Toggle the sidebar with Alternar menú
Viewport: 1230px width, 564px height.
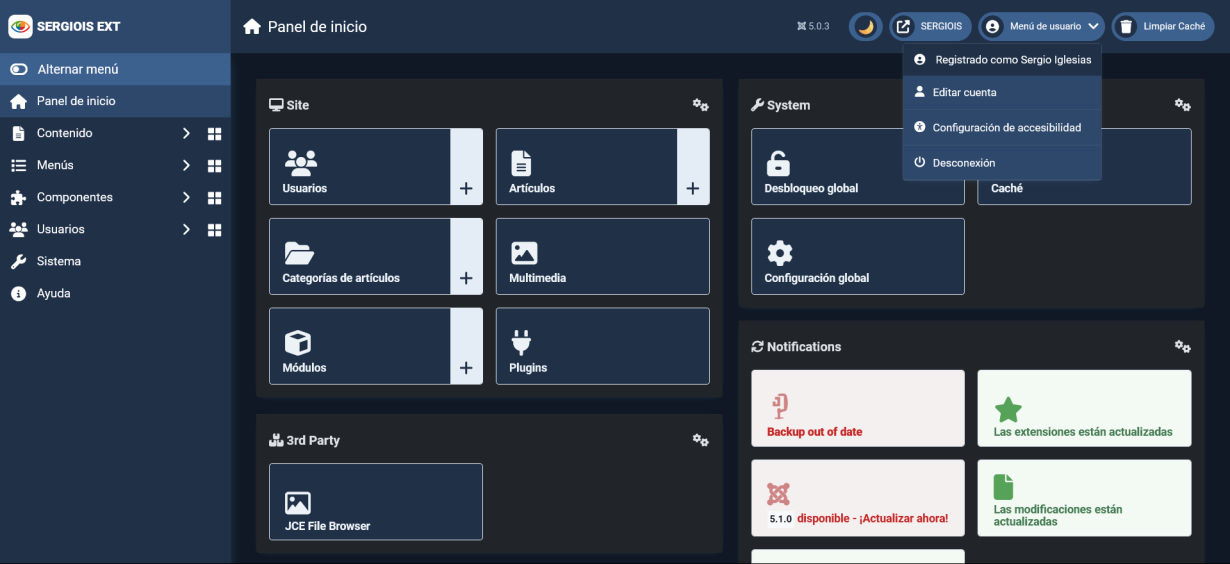click(115, 69)
